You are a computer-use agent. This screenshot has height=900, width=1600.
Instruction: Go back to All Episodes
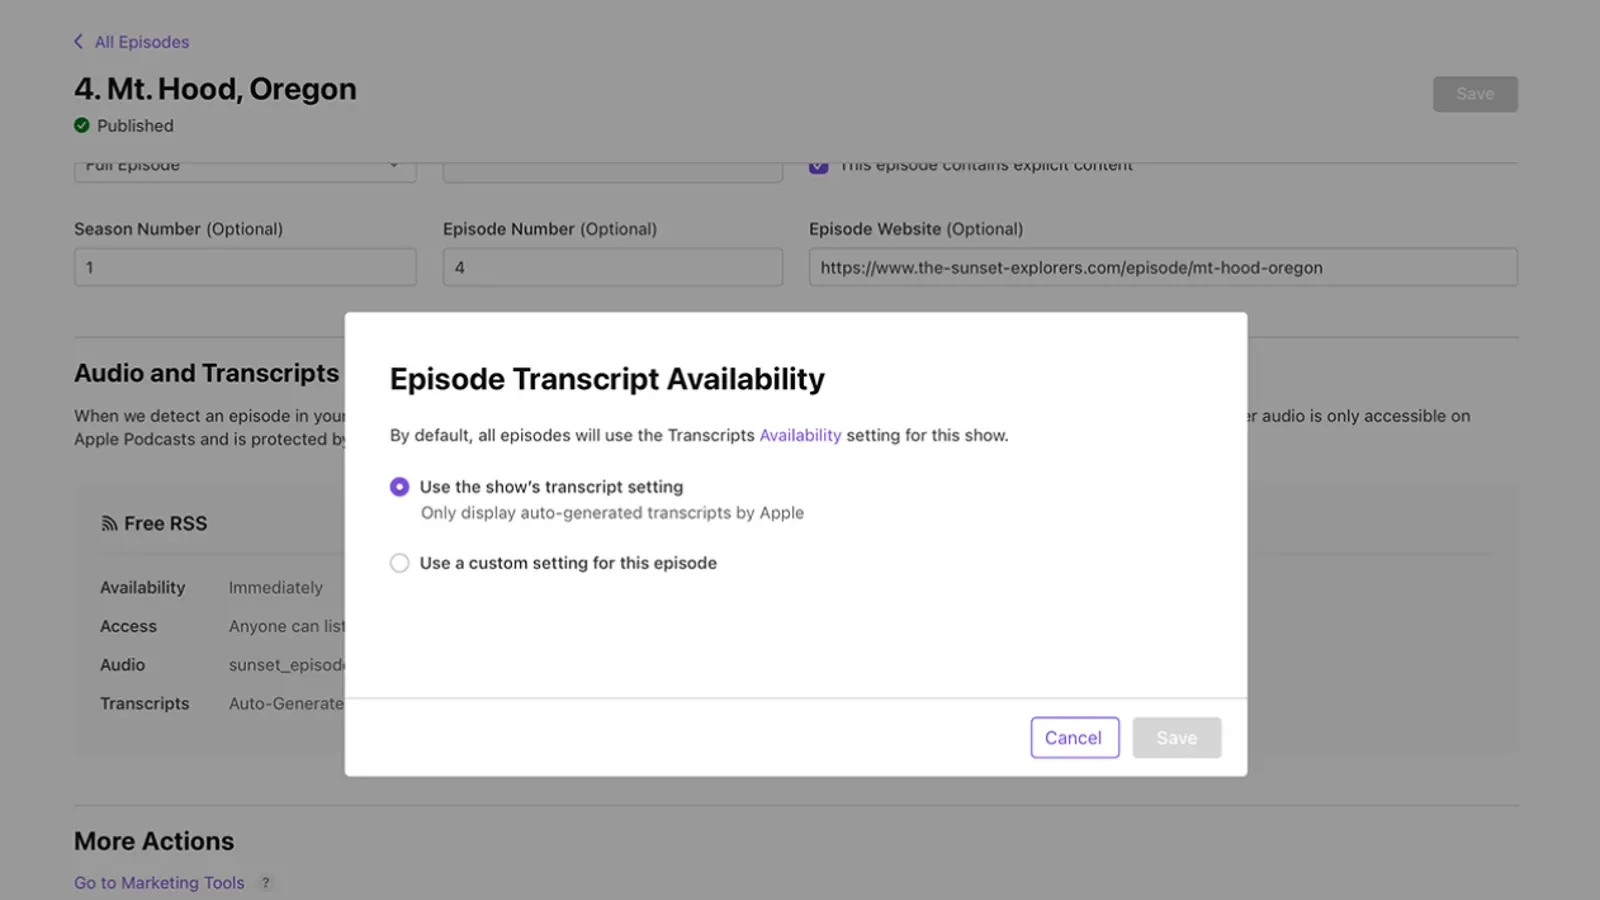[x=141, y=42]
